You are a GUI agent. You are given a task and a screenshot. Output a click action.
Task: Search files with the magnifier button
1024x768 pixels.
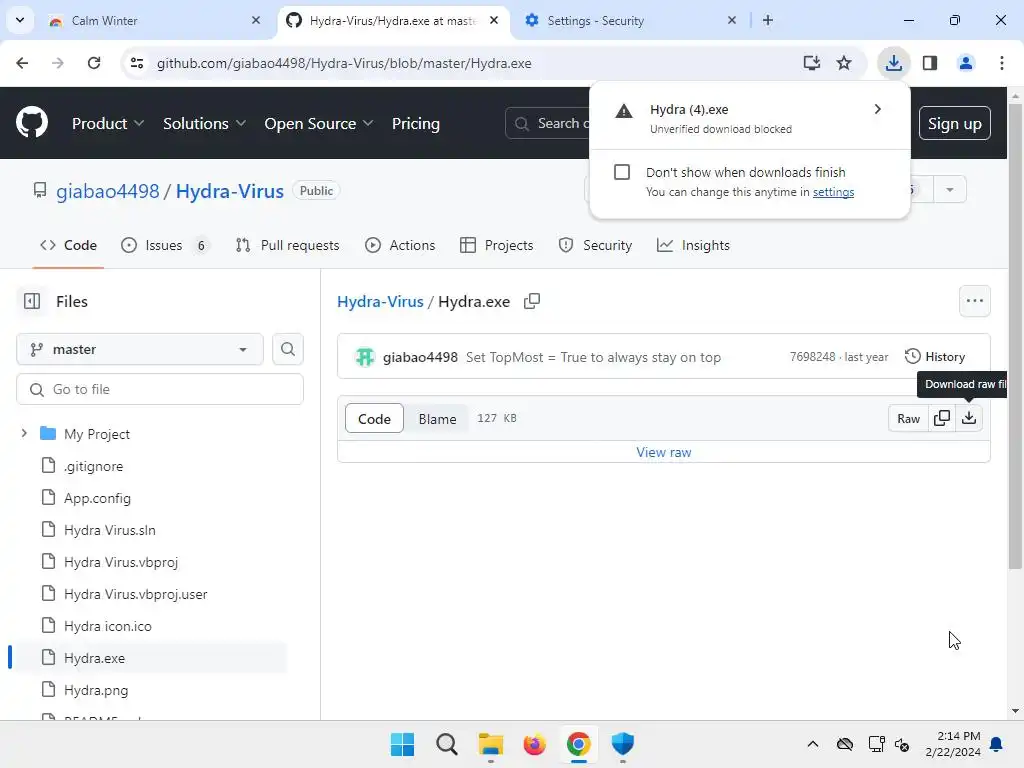click(287, 349)
